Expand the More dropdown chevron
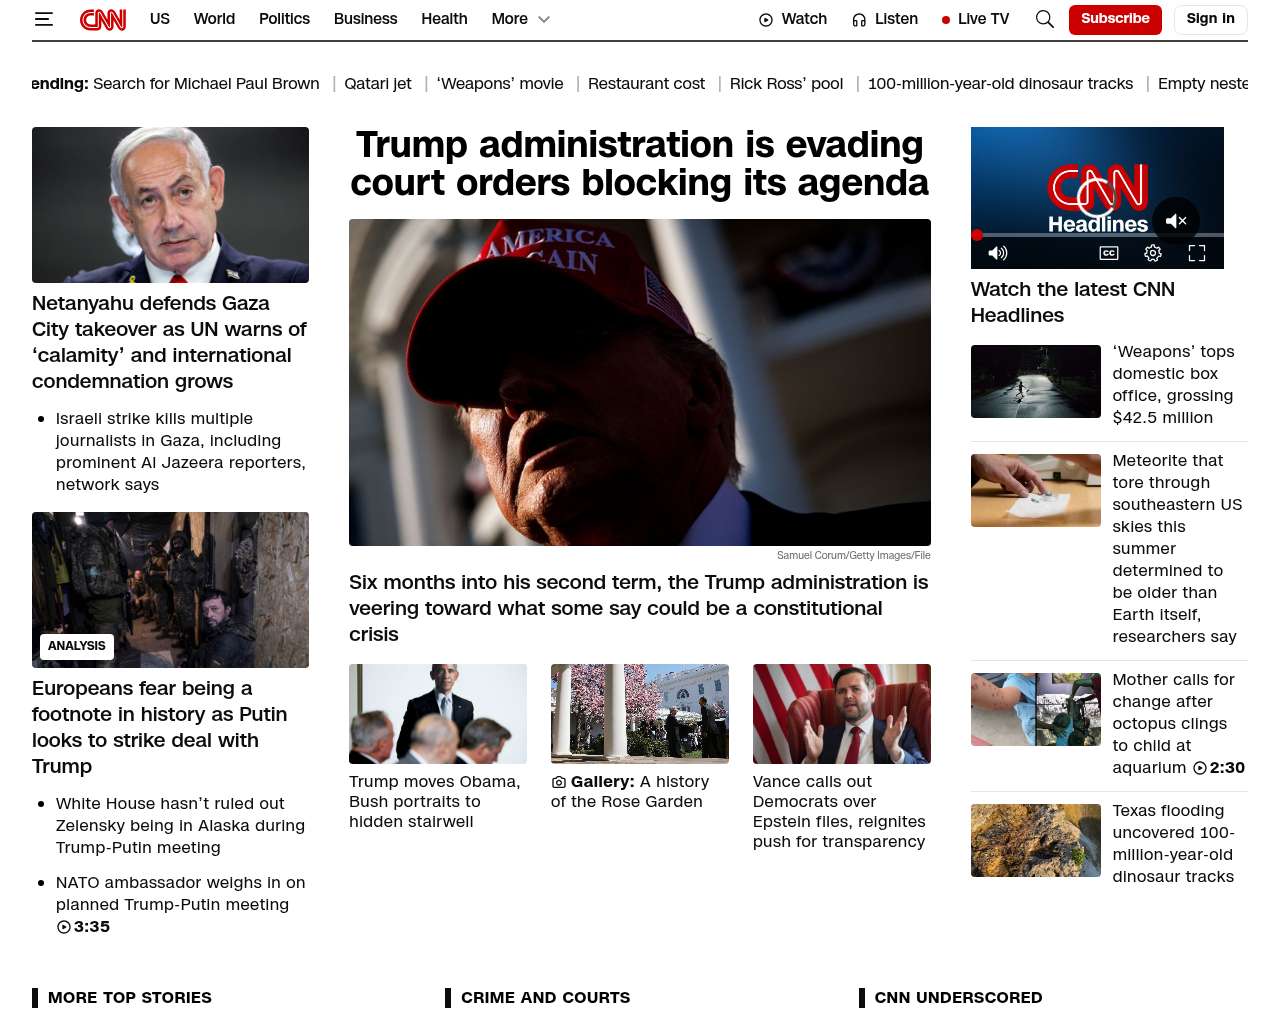 [x=544, y=19]
